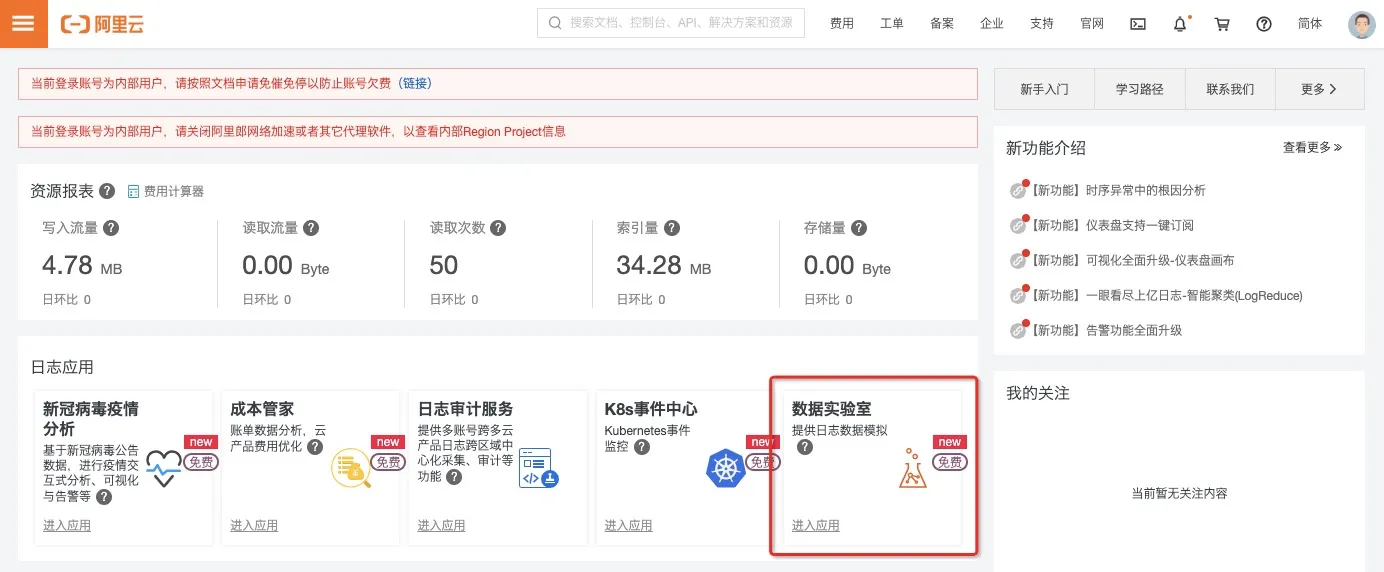Open 进入应用 for 新冠病毒疫情分析

[67, 525]
